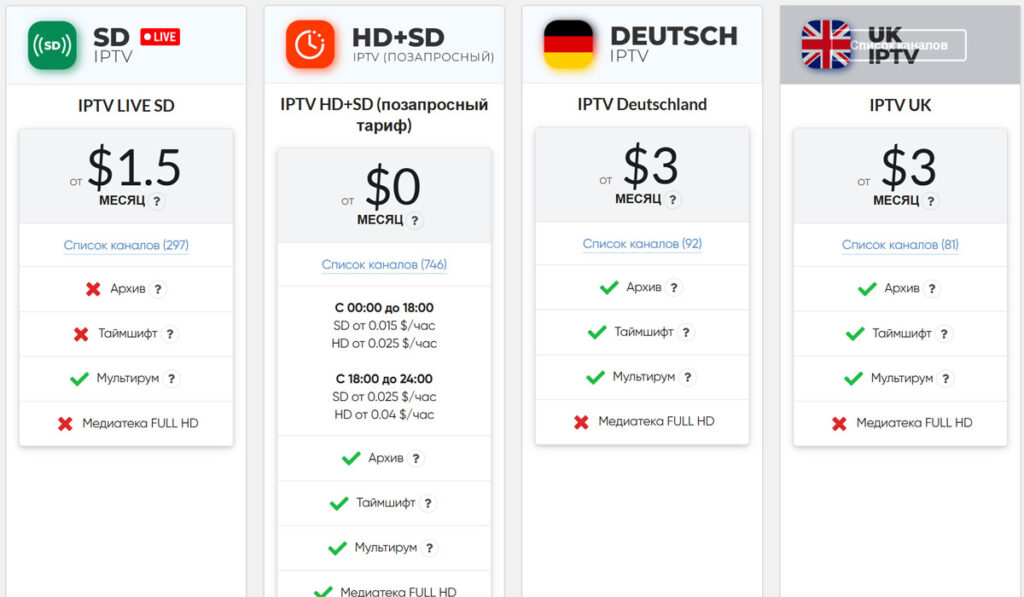Click question mark next to Таймшифт in Deutsch plan

(686, 332)
